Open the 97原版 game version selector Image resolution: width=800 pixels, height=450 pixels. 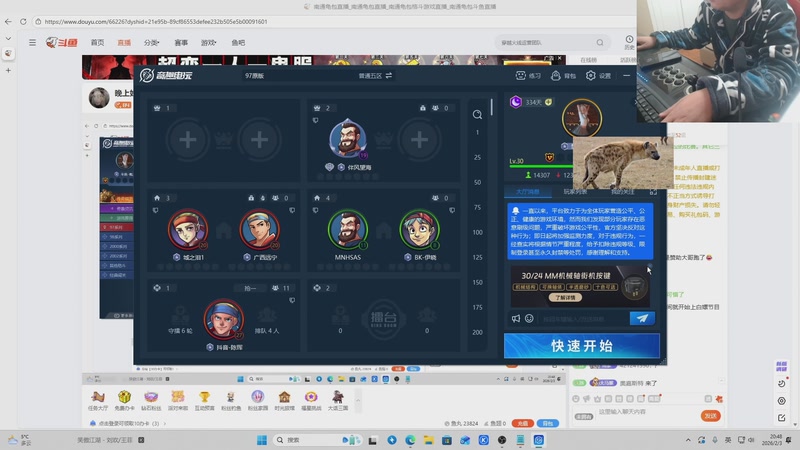click(x=254, y=76)
